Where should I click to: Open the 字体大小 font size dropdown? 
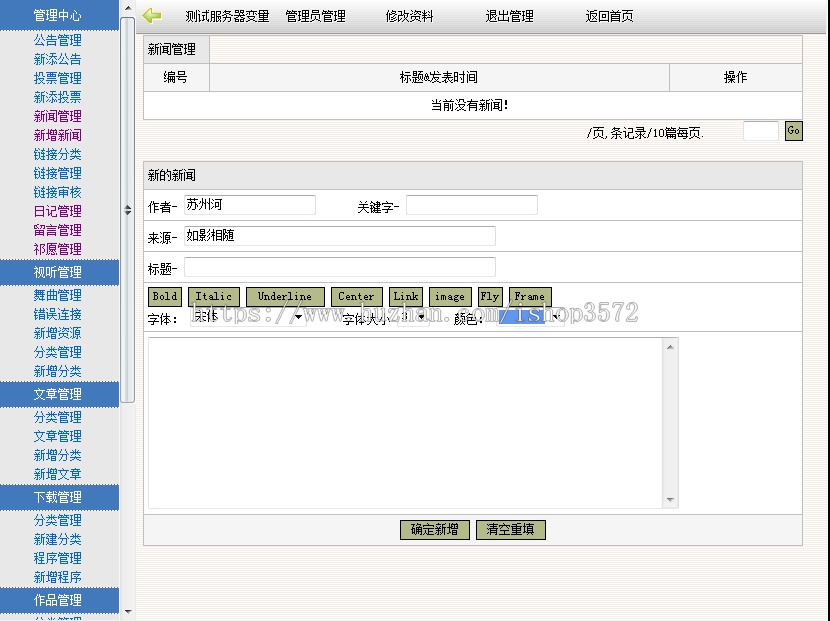pos(413,317)
